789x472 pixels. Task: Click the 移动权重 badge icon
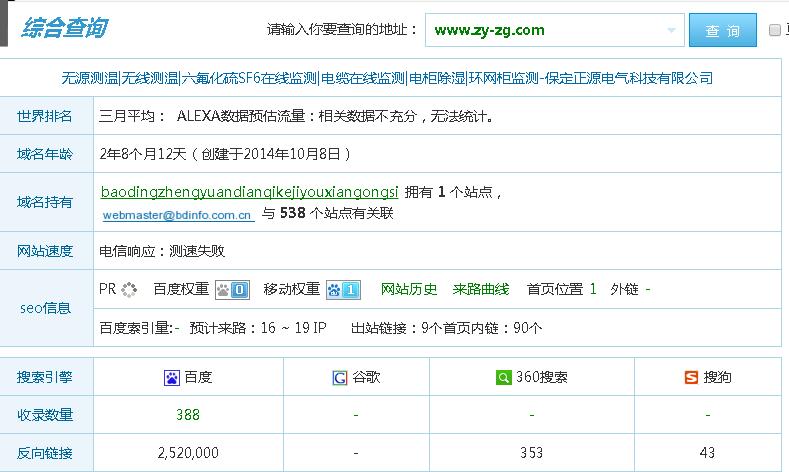343,290
